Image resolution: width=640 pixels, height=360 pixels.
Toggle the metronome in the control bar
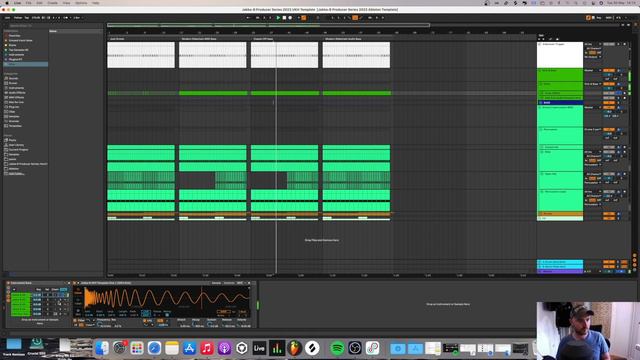pyautogui.click(x=66, y=18)
